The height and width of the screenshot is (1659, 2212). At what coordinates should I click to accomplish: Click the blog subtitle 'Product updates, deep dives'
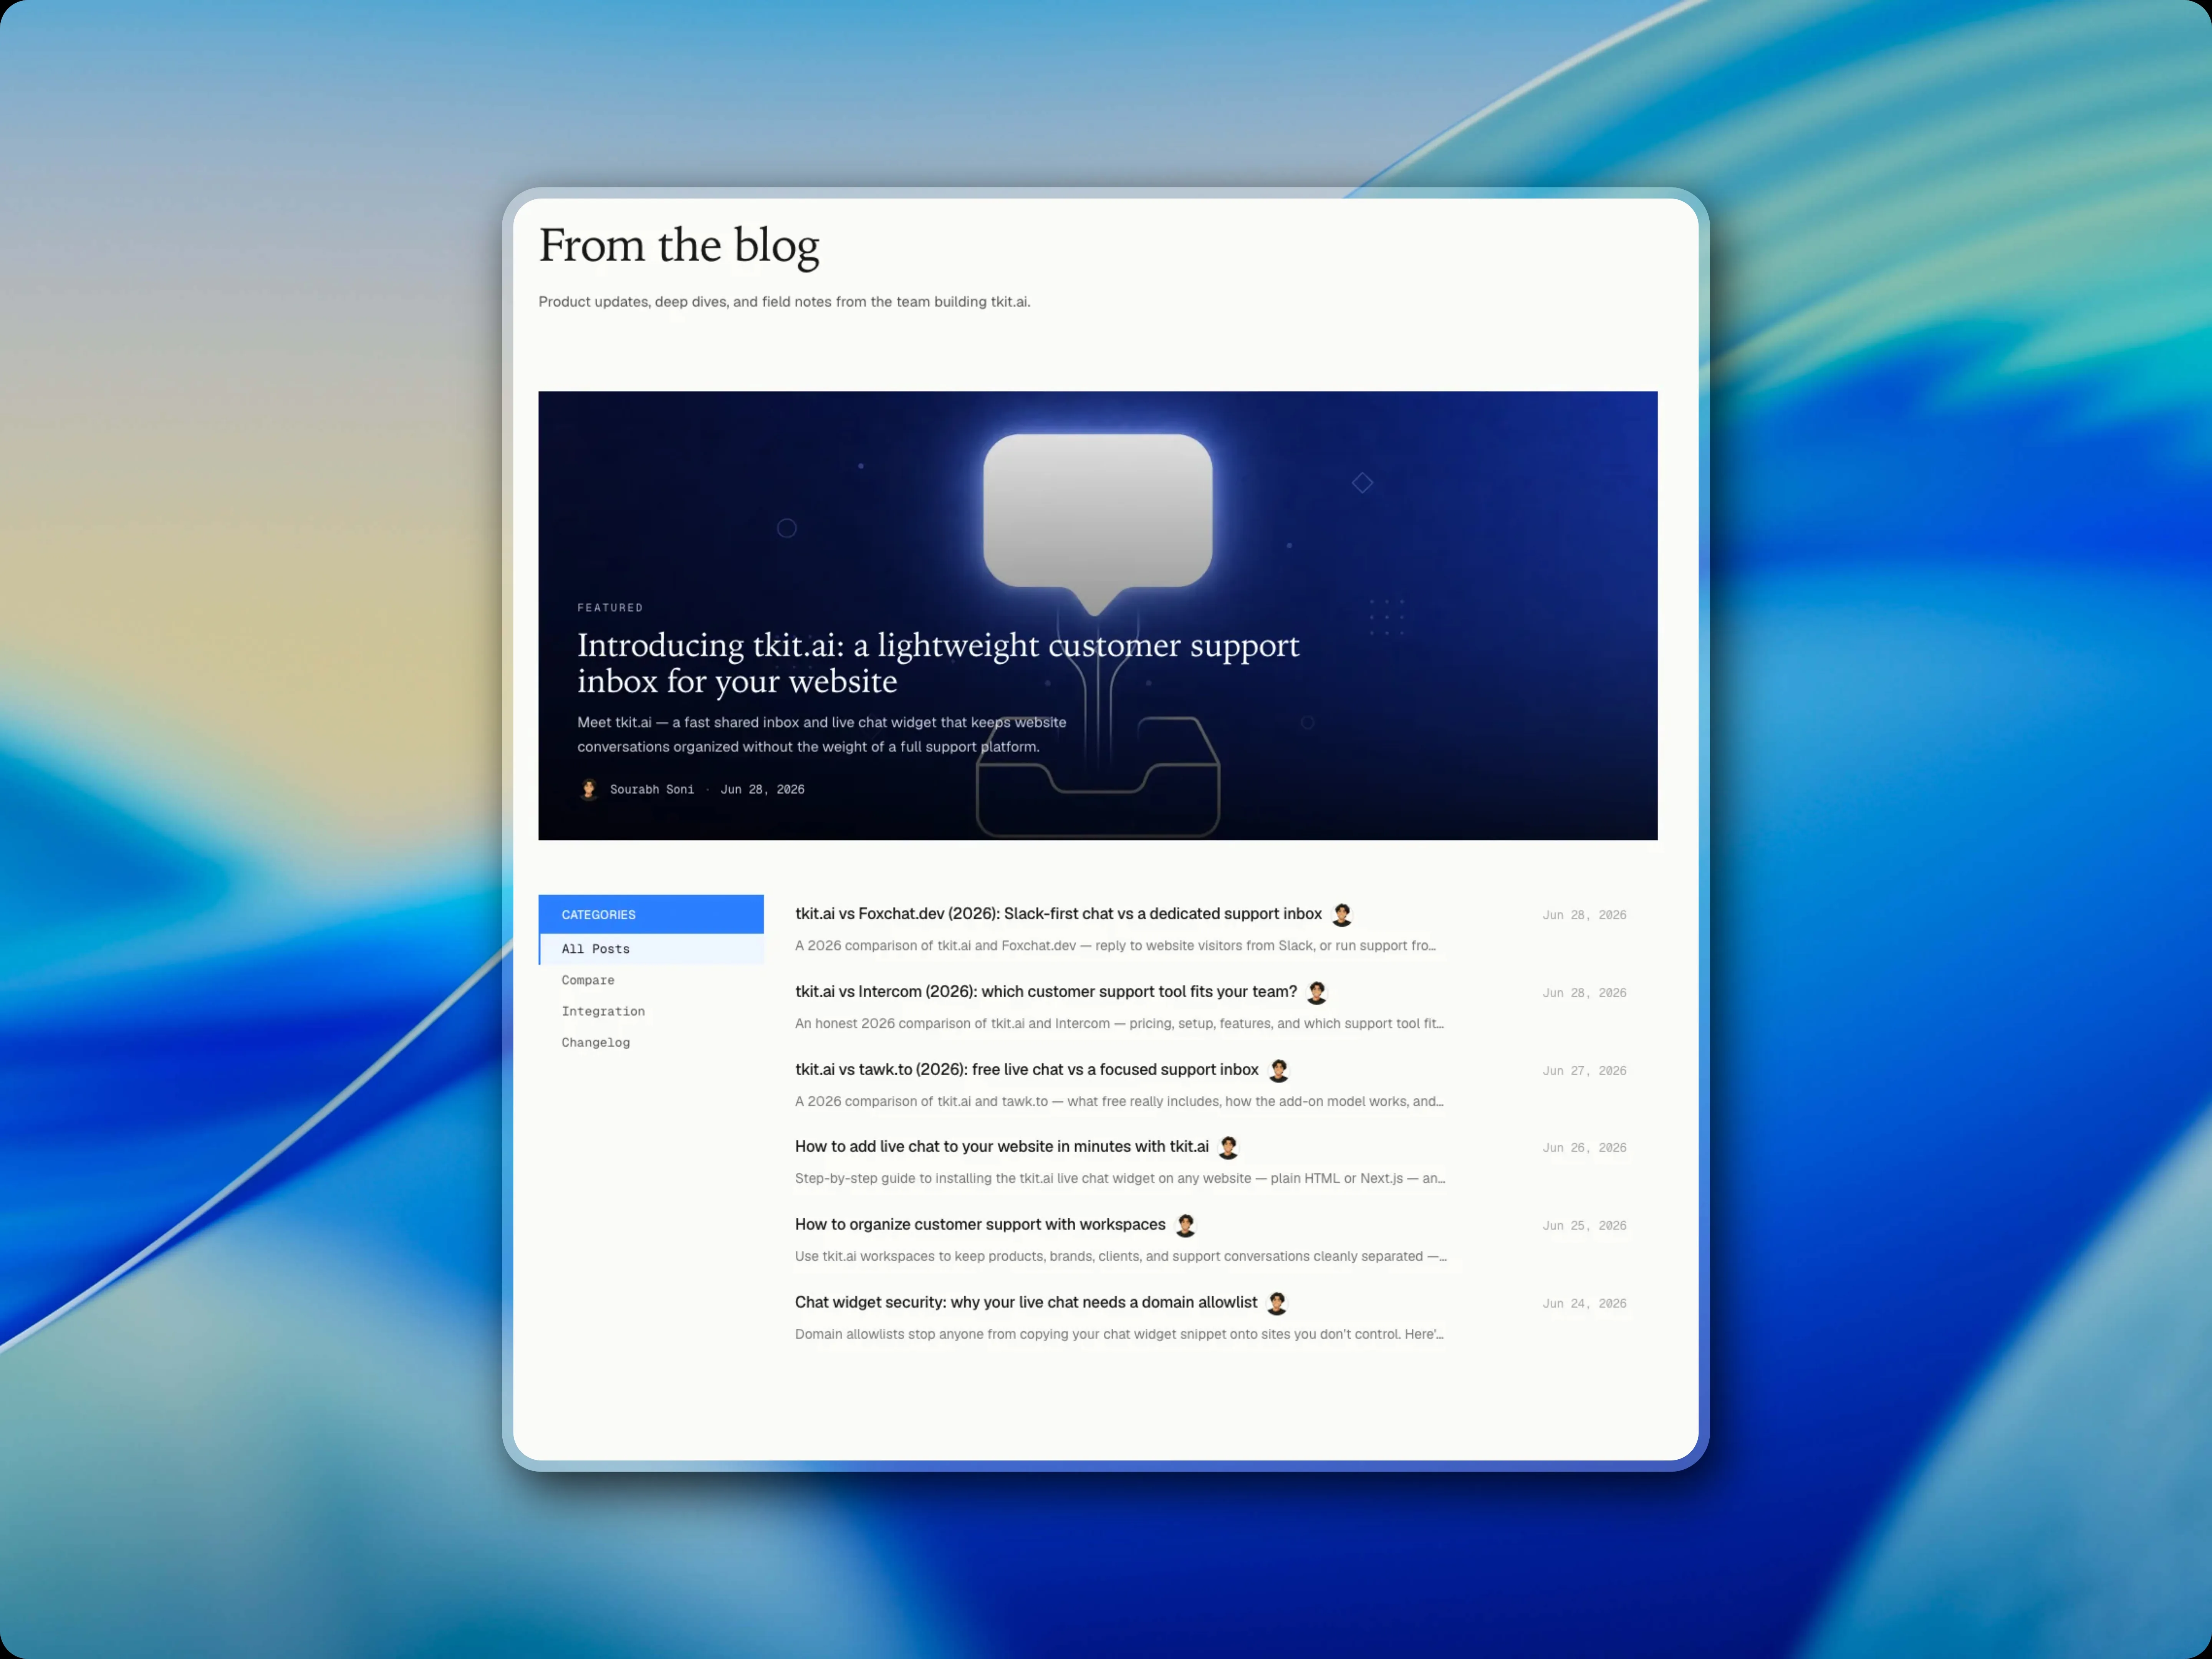[784, 302]
